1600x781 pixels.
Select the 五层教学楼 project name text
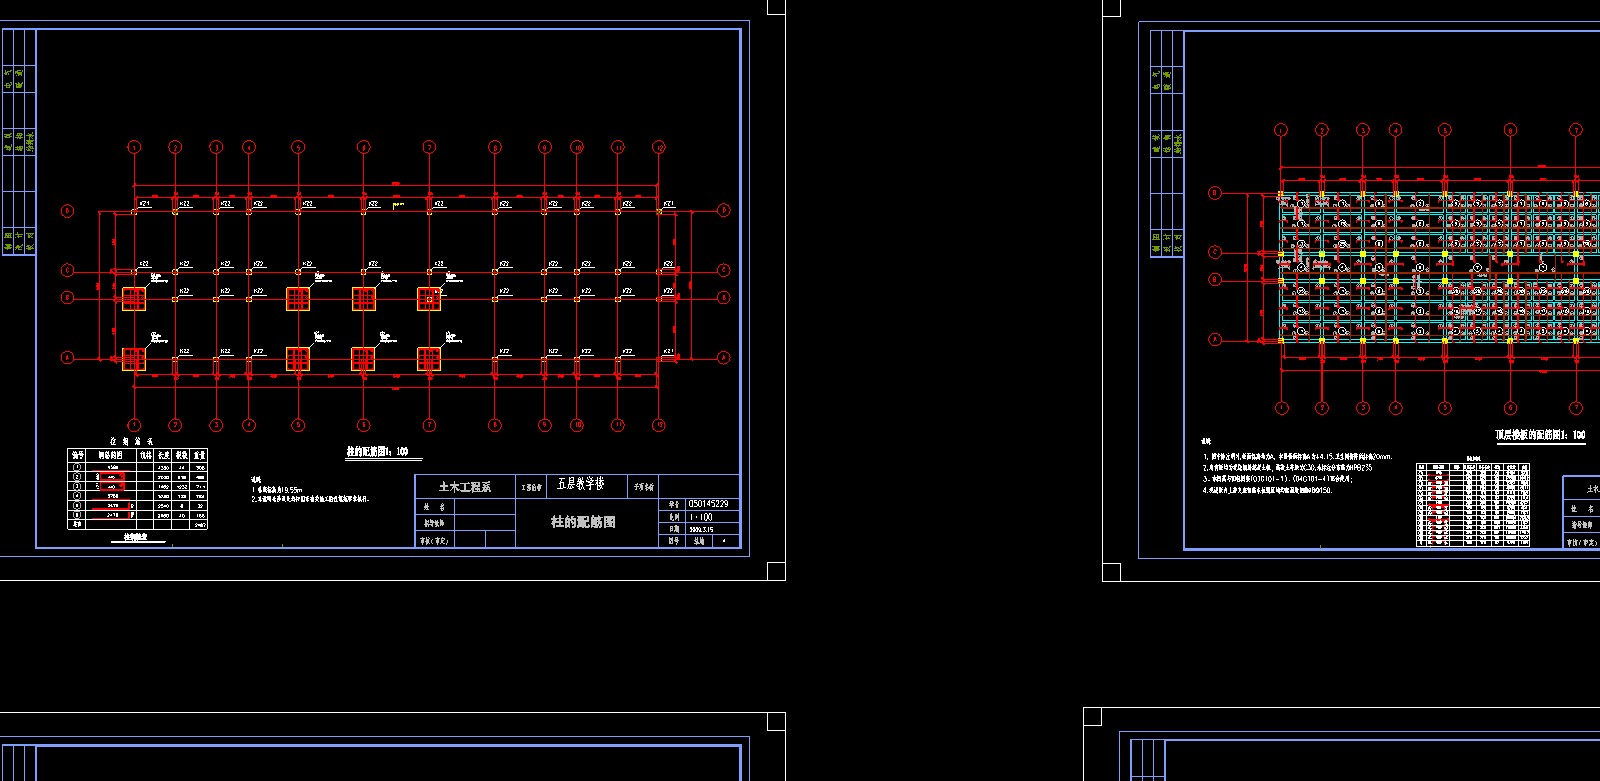(x=581, y=484)
